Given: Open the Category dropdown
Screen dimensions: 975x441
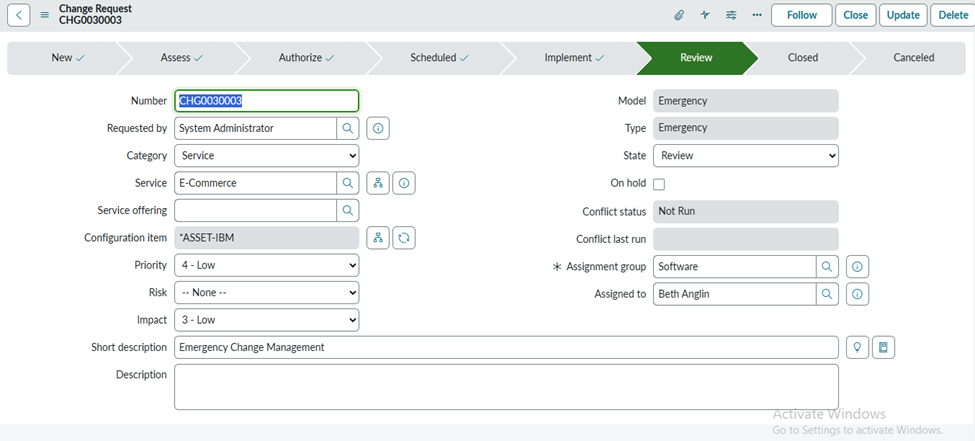Looking at the screenshot, I should point(266,156).
